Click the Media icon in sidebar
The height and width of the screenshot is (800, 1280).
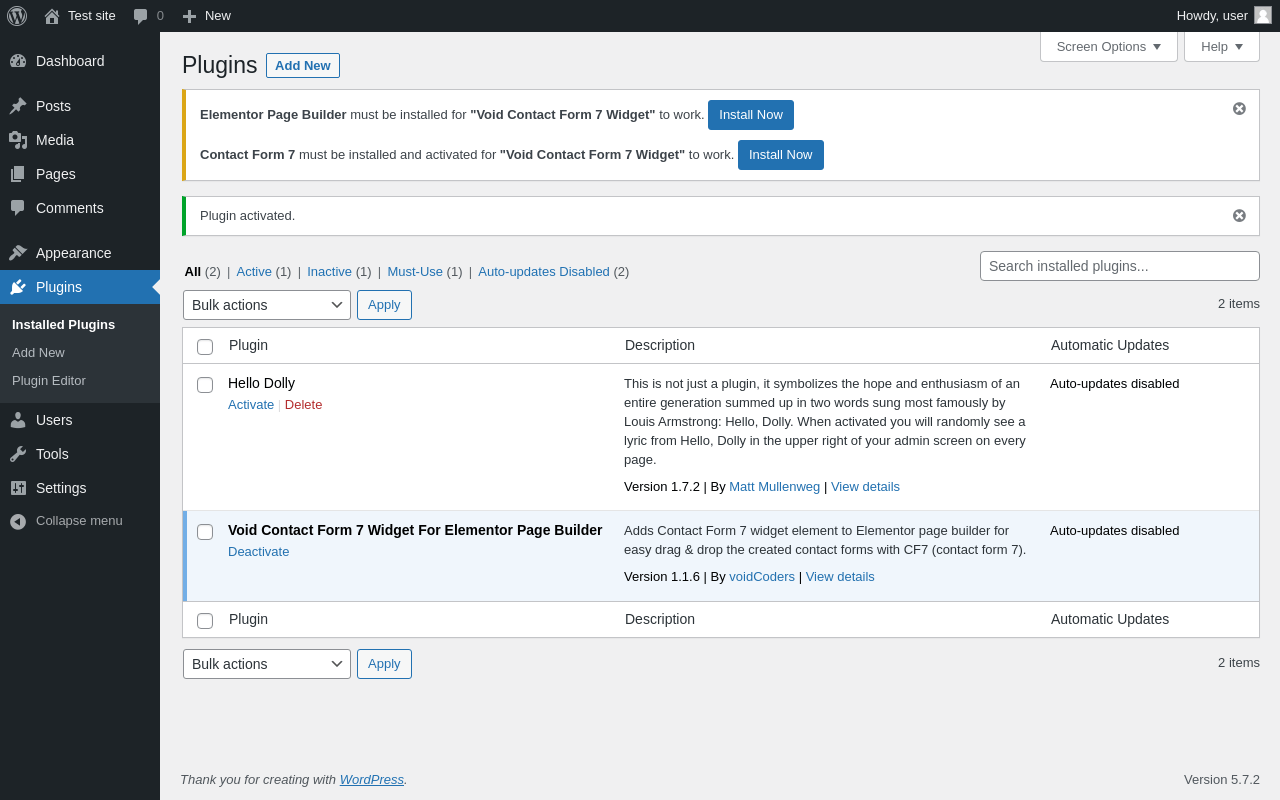click(x=18, y=140)
